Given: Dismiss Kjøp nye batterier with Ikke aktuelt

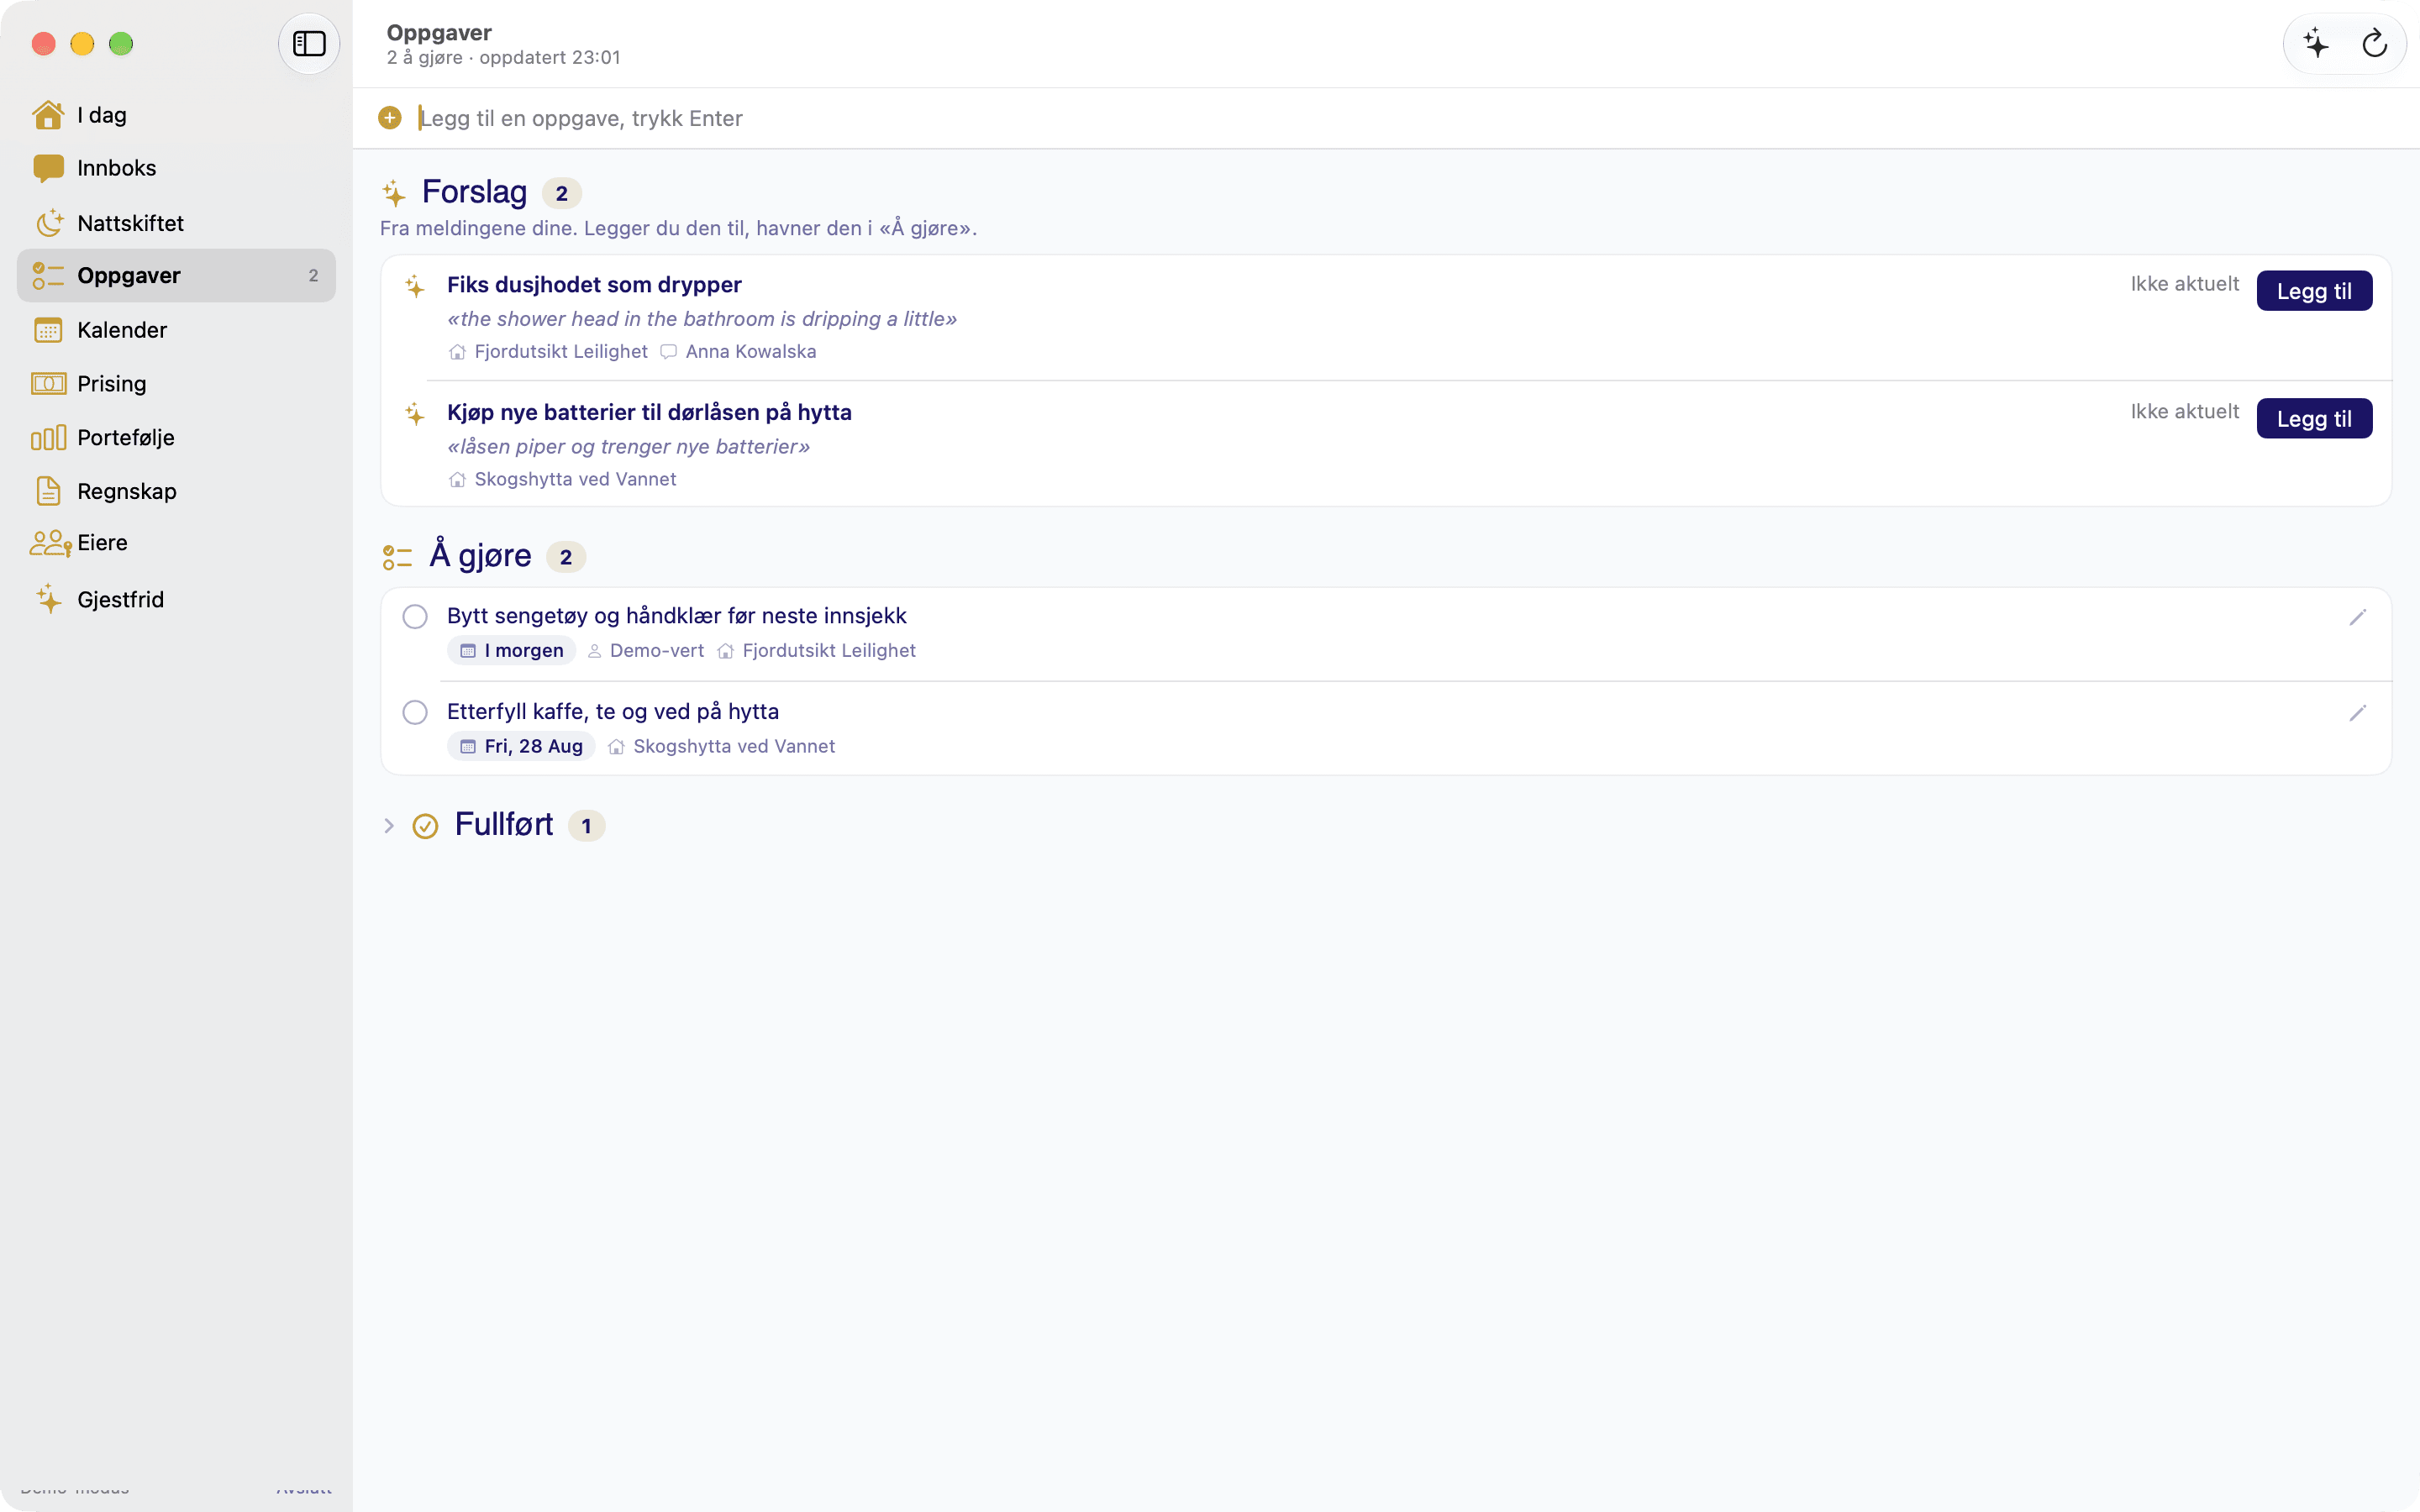Looking at the screenshot, I should (2184, 412).
